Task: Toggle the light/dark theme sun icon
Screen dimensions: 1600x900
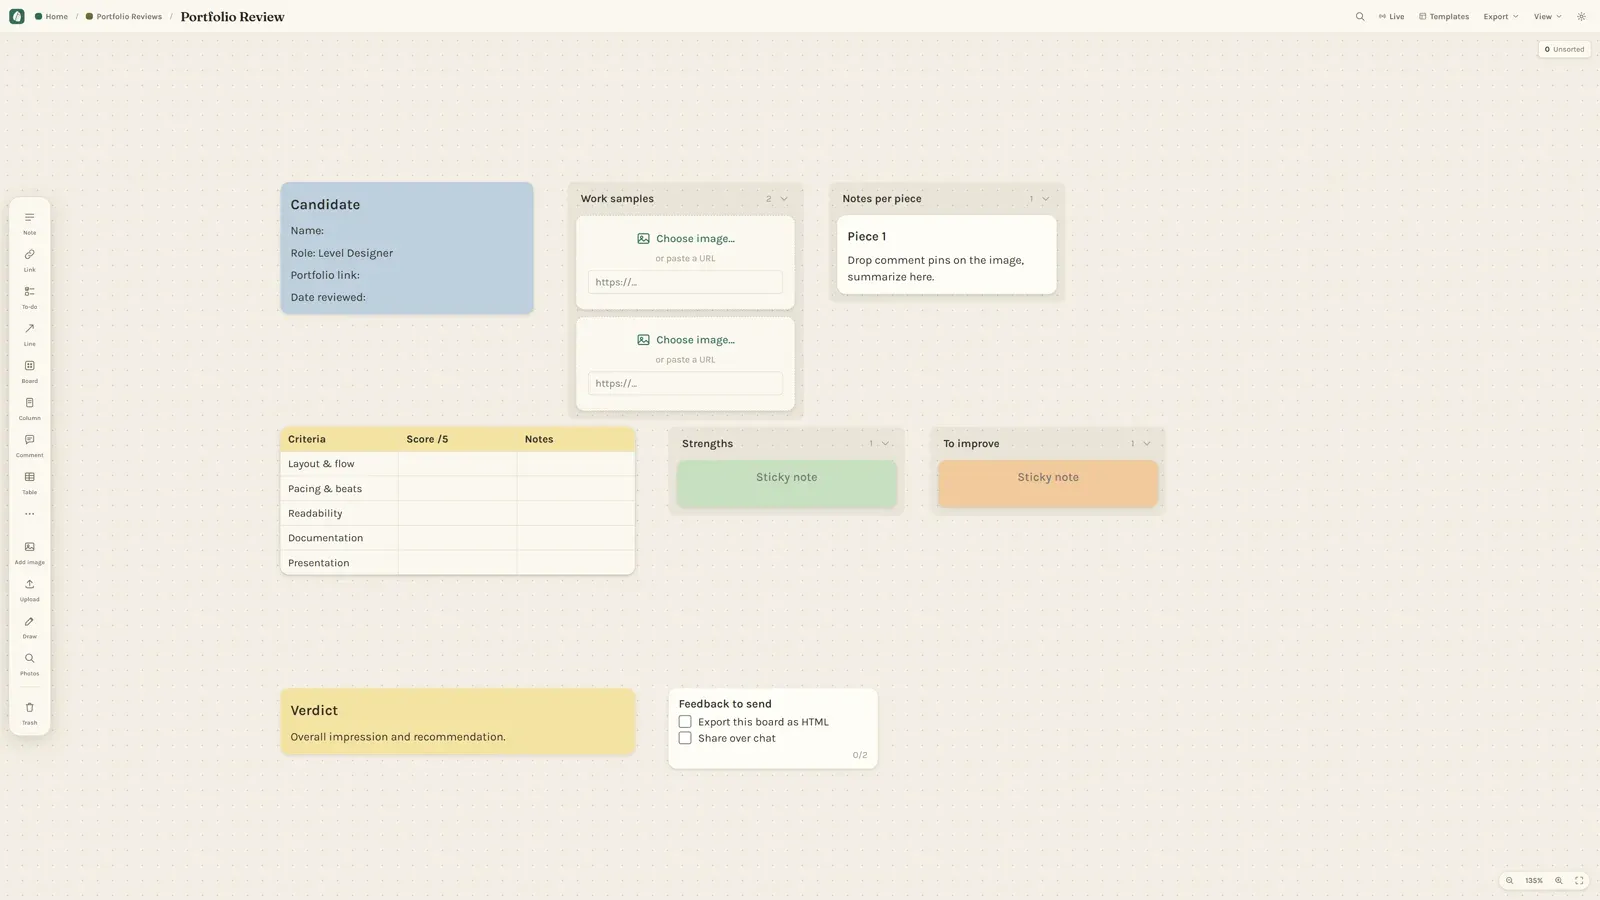Action: [1581, 16]
